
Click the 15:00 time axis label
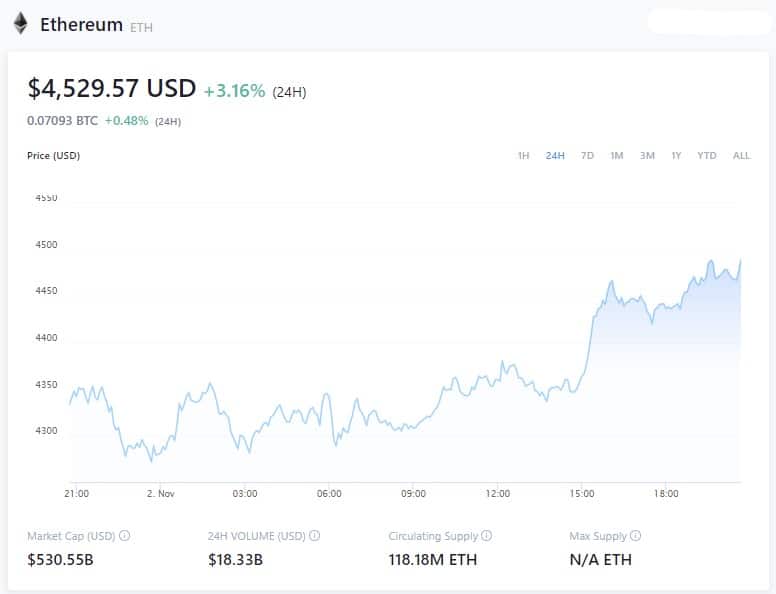[582, 494]
